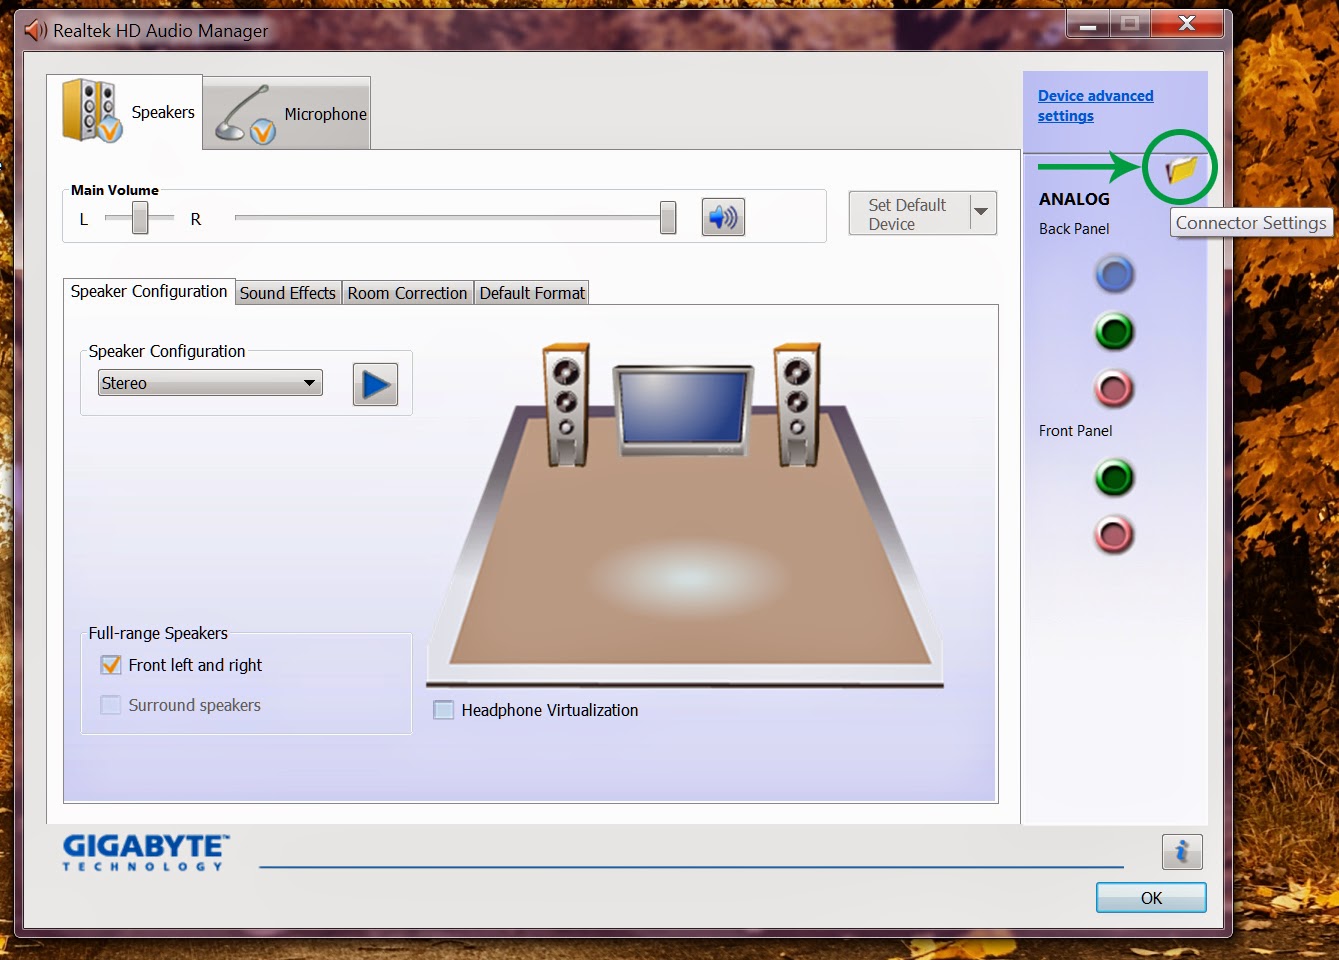Click the Realtek speaker icon in title bar
1339x960 pixels.
coord(36,31)
